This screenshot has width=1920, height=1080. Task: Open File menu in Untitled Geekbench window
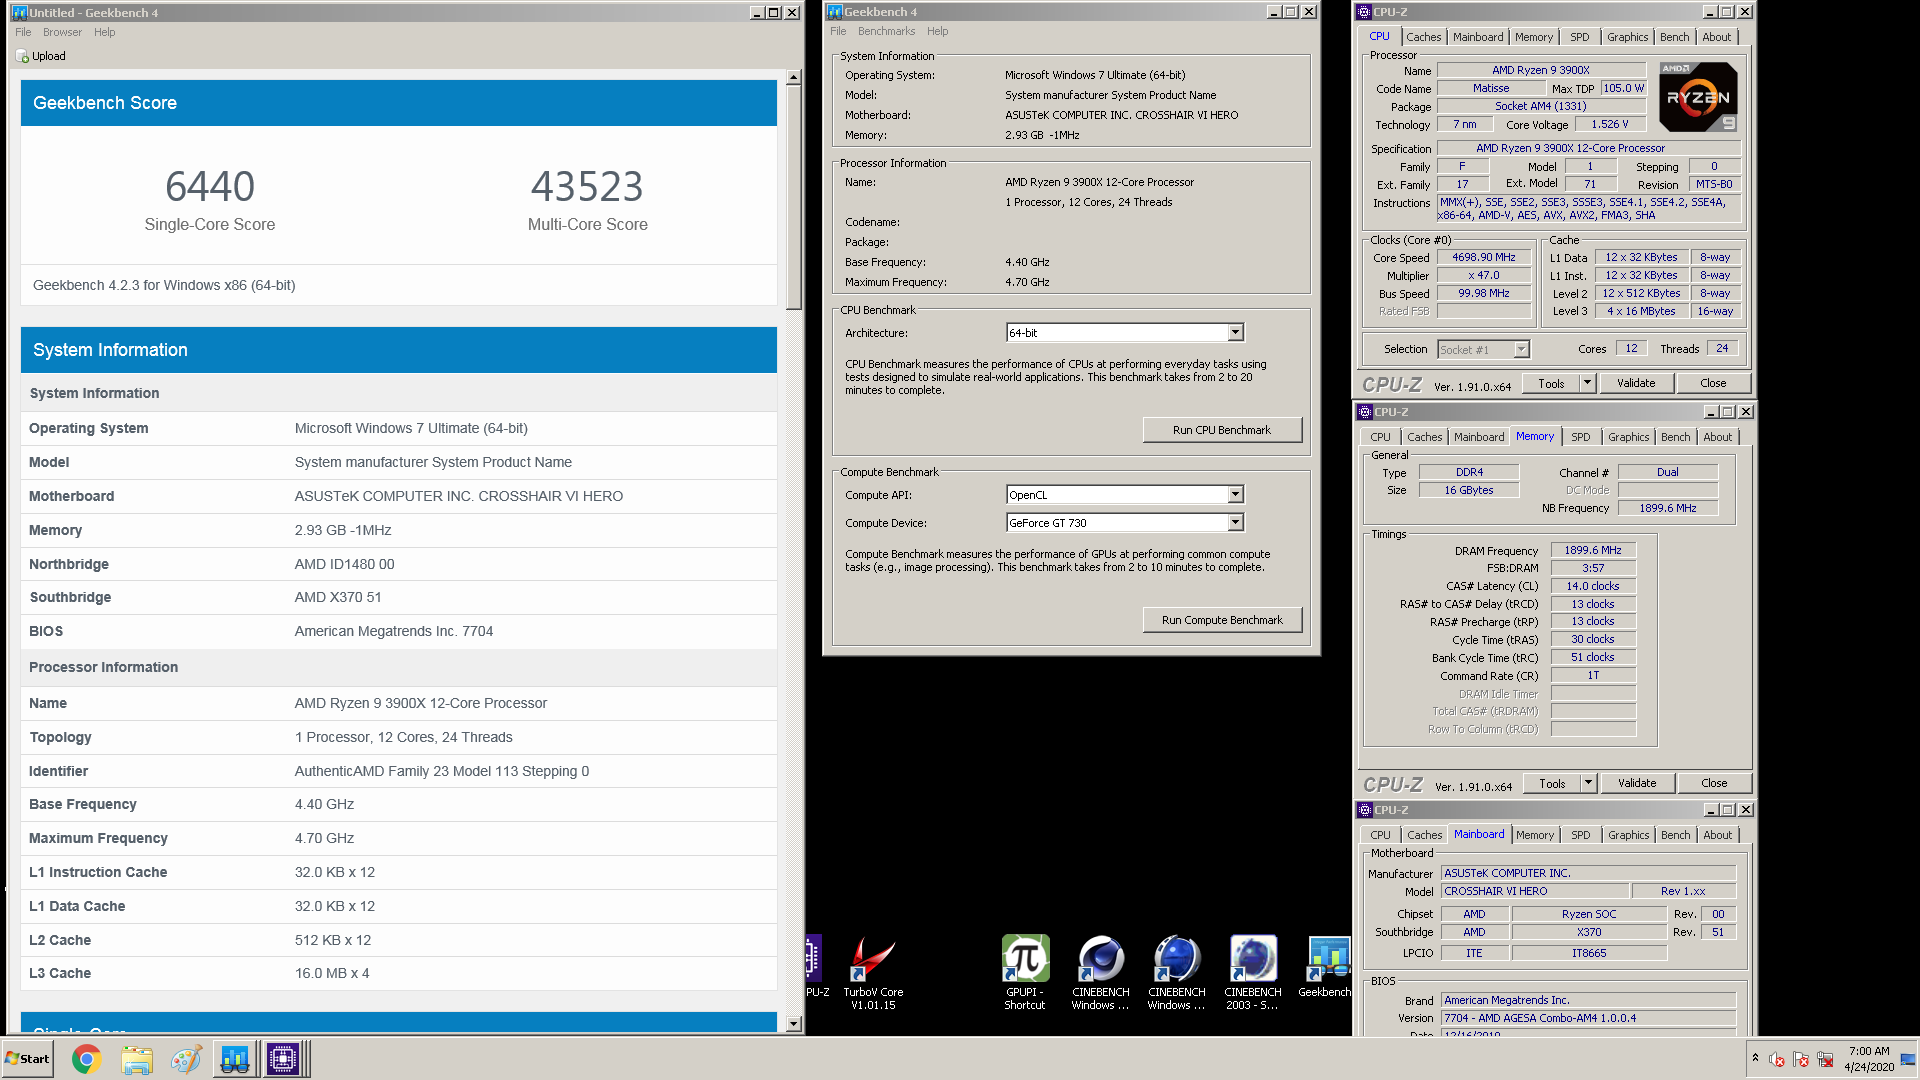pos(23,32)
